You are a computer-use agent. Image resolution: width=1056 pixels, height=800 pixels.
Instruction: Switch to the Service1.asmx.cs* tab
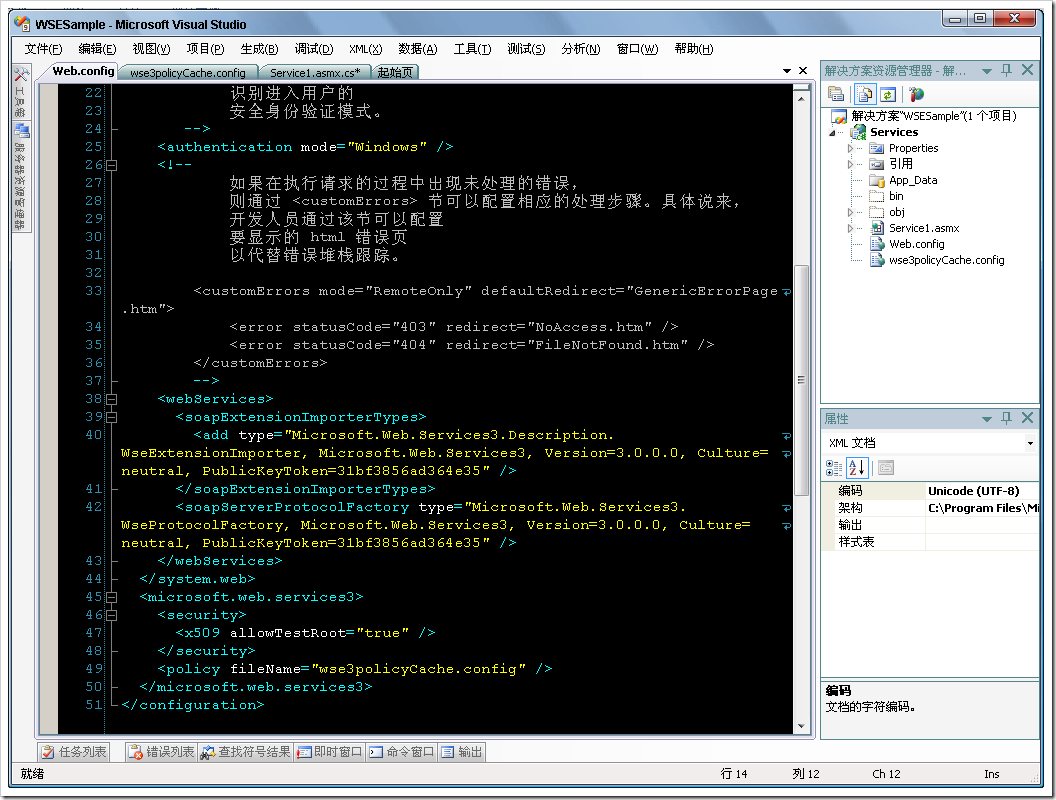coord(315,73)
